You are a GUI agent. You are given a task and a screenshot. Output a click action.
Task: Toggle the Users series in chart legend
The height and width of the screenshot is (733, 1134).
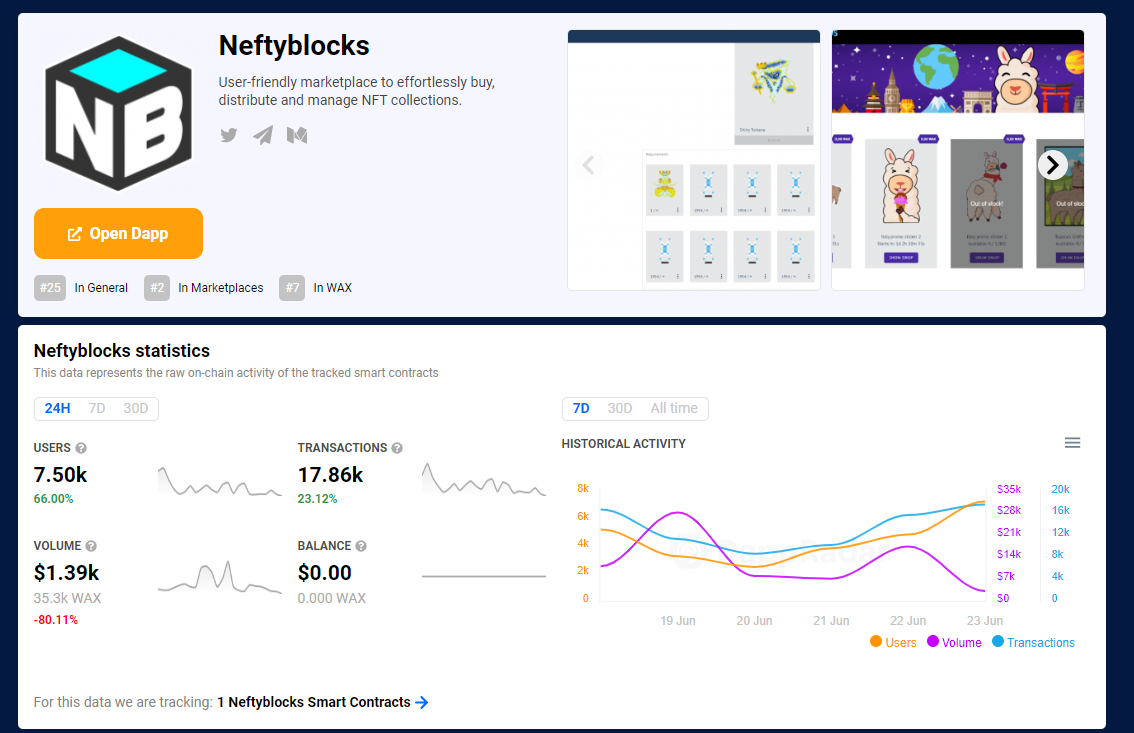point(893,642)
